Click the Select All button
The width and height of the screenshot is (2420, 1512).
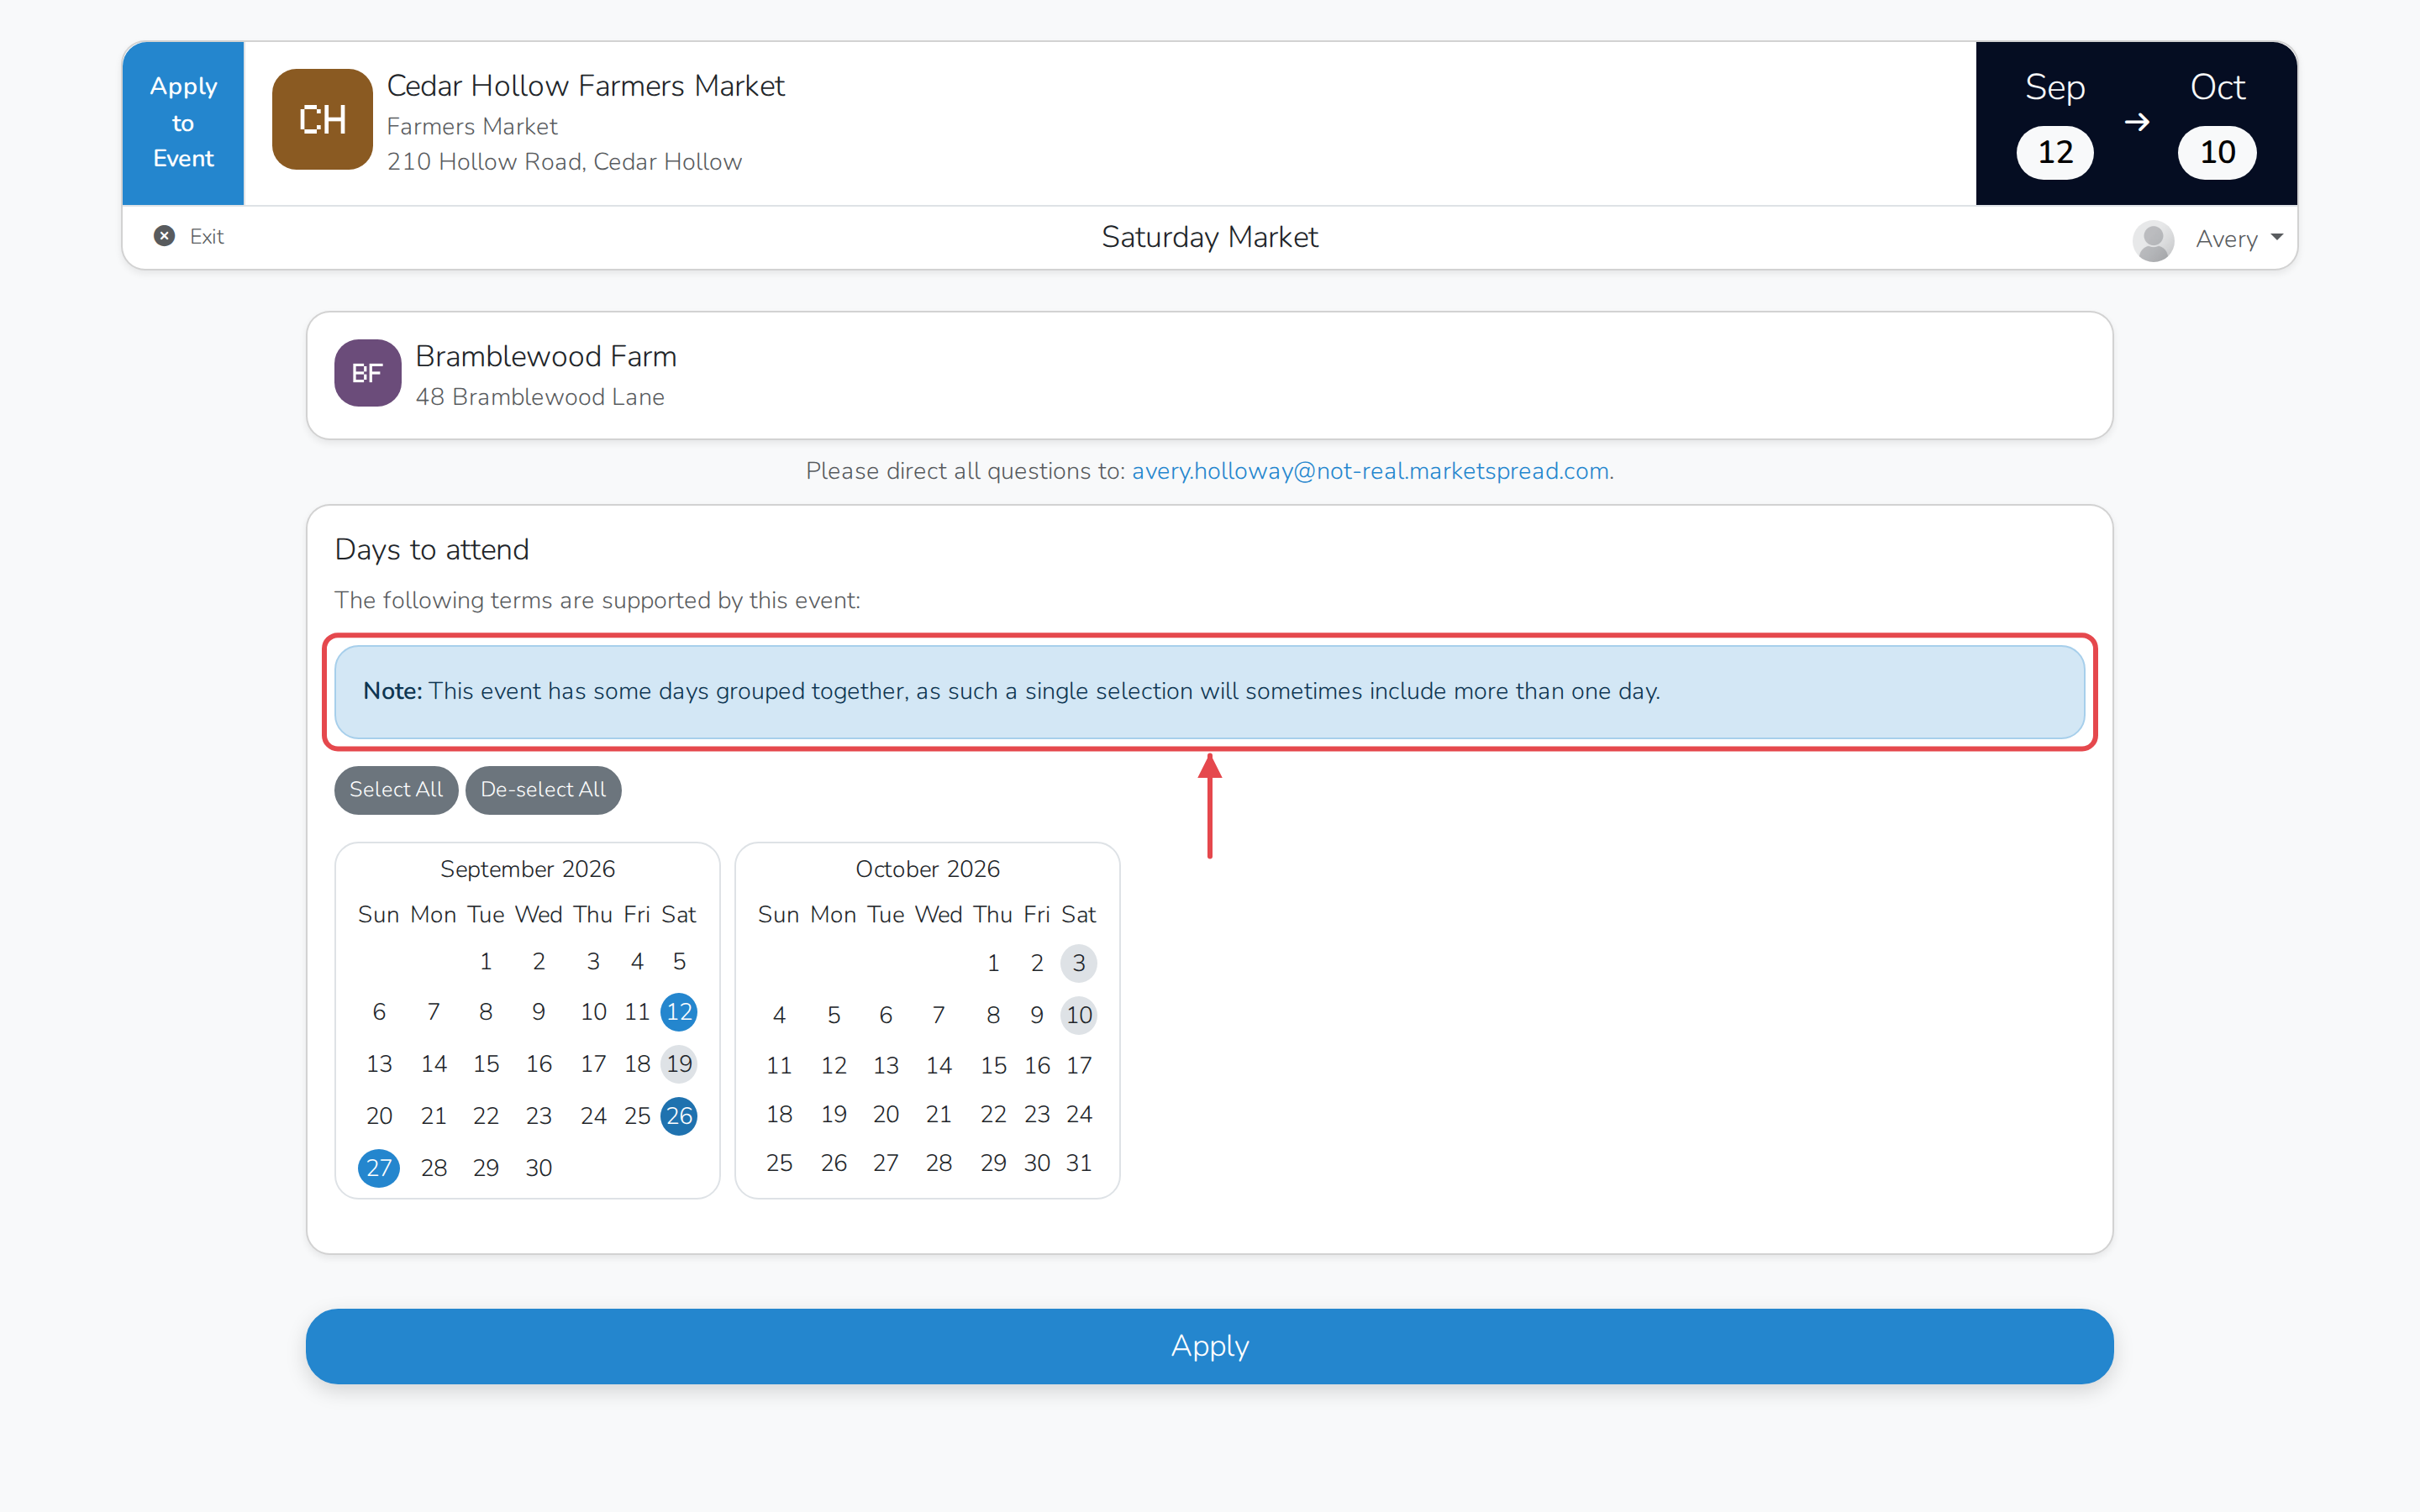pos(396,790)
